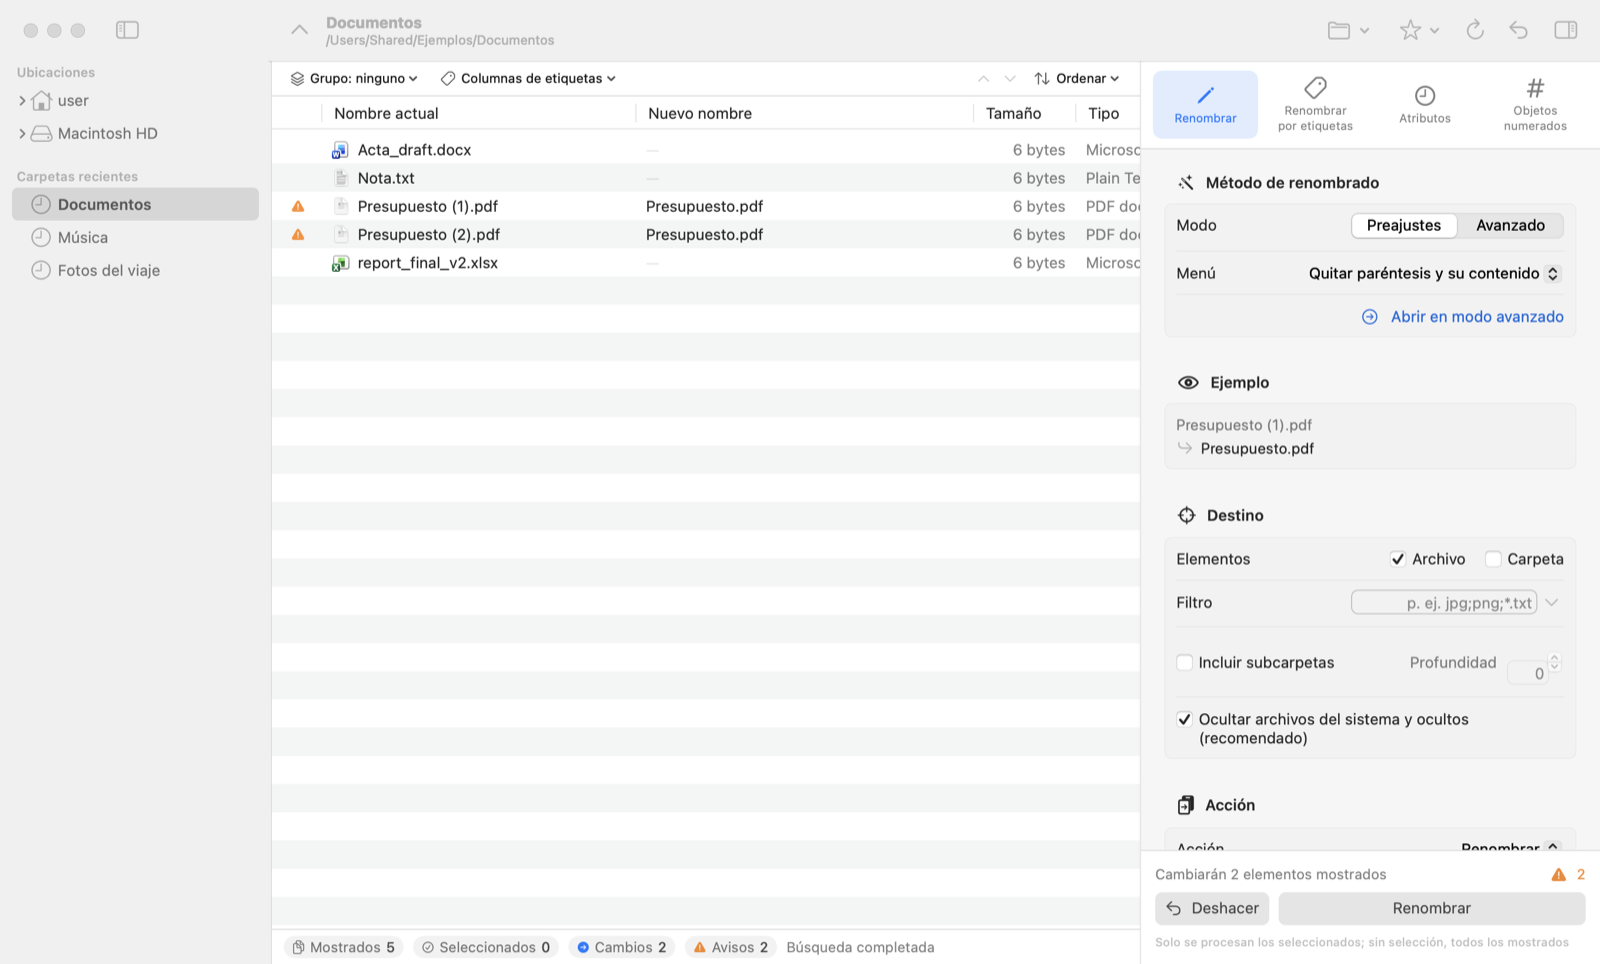The height and width of the screenshot is (964, 1600).
Task: Go to parent folder arrow
Action: pos(299,30)
